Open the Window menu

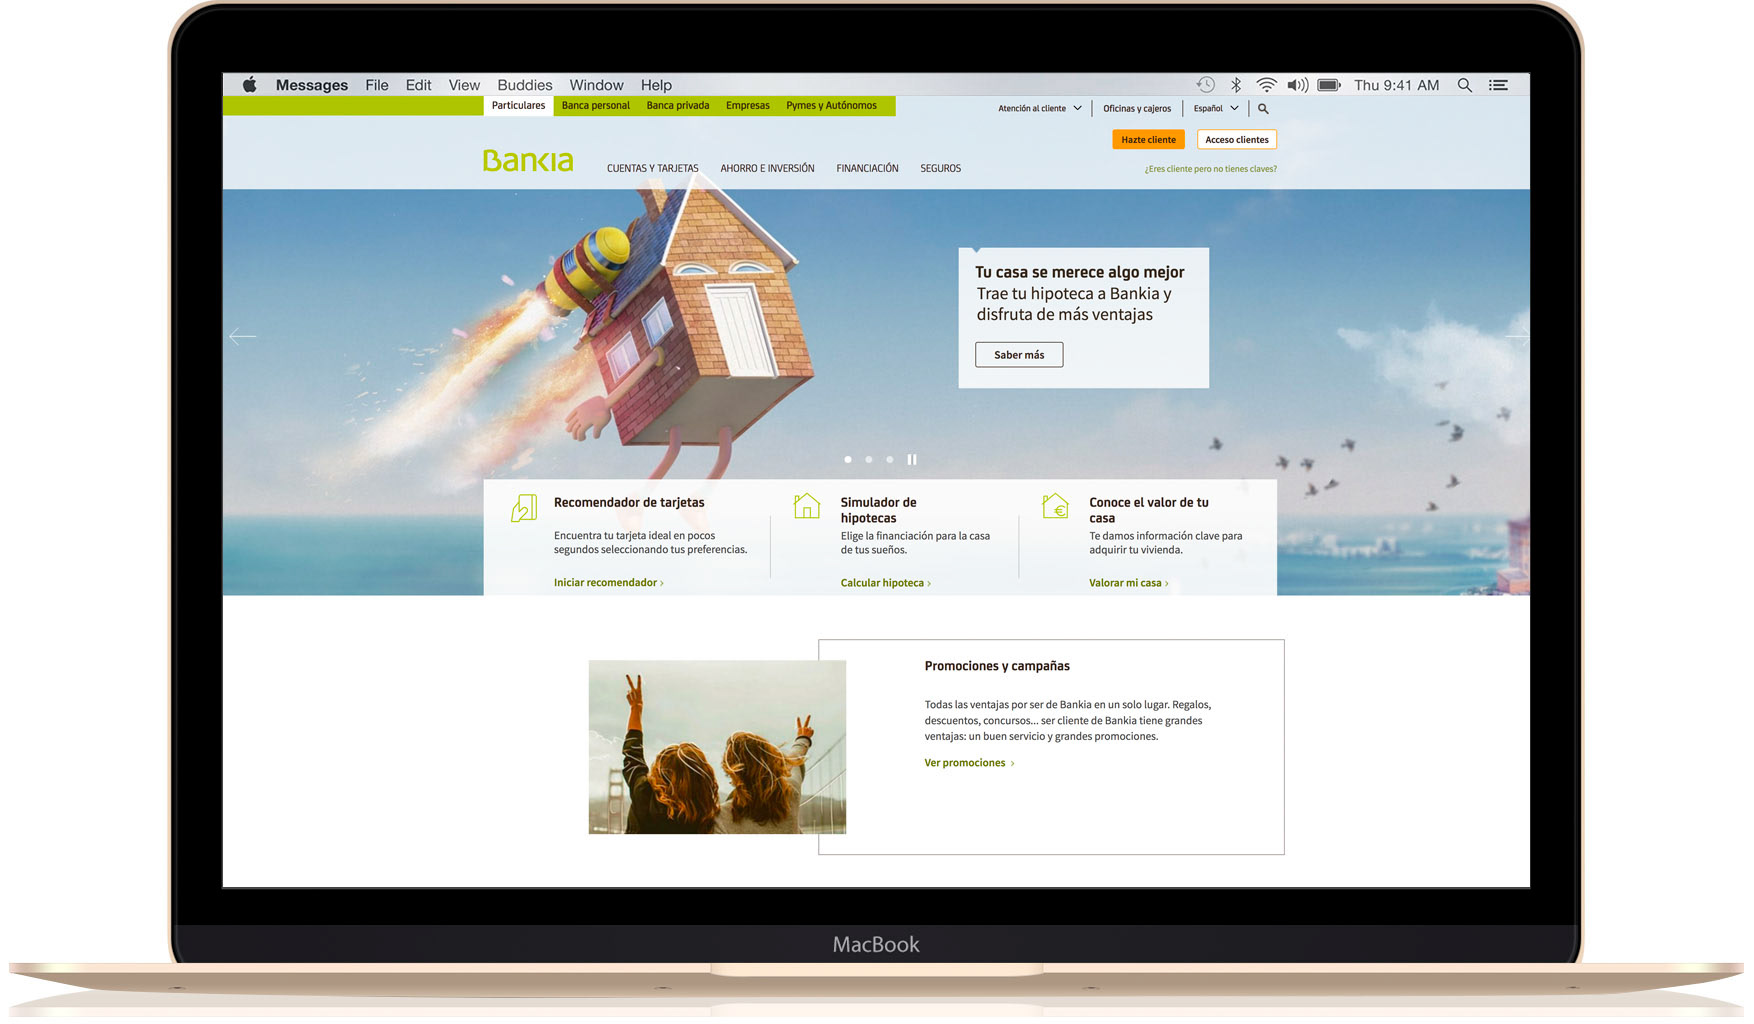tap(596, 85)
